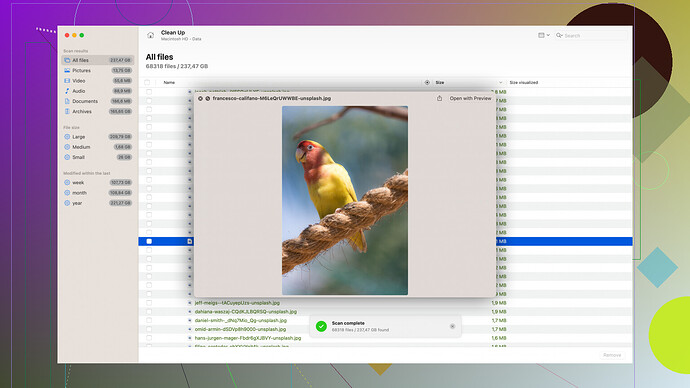
Task: Dismiss the Scan complete notification
Action: [452, 326]
